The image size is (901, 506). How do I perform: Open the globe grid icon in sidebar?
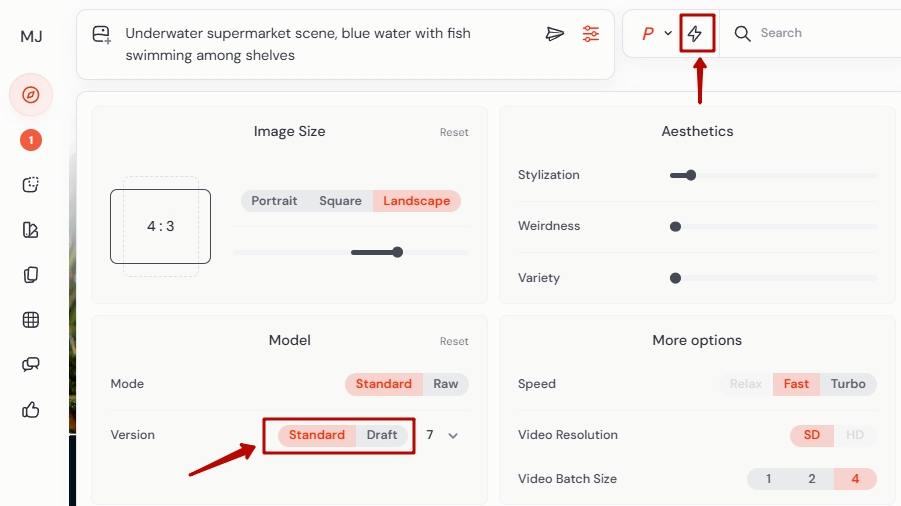click(x=31, y=320)
